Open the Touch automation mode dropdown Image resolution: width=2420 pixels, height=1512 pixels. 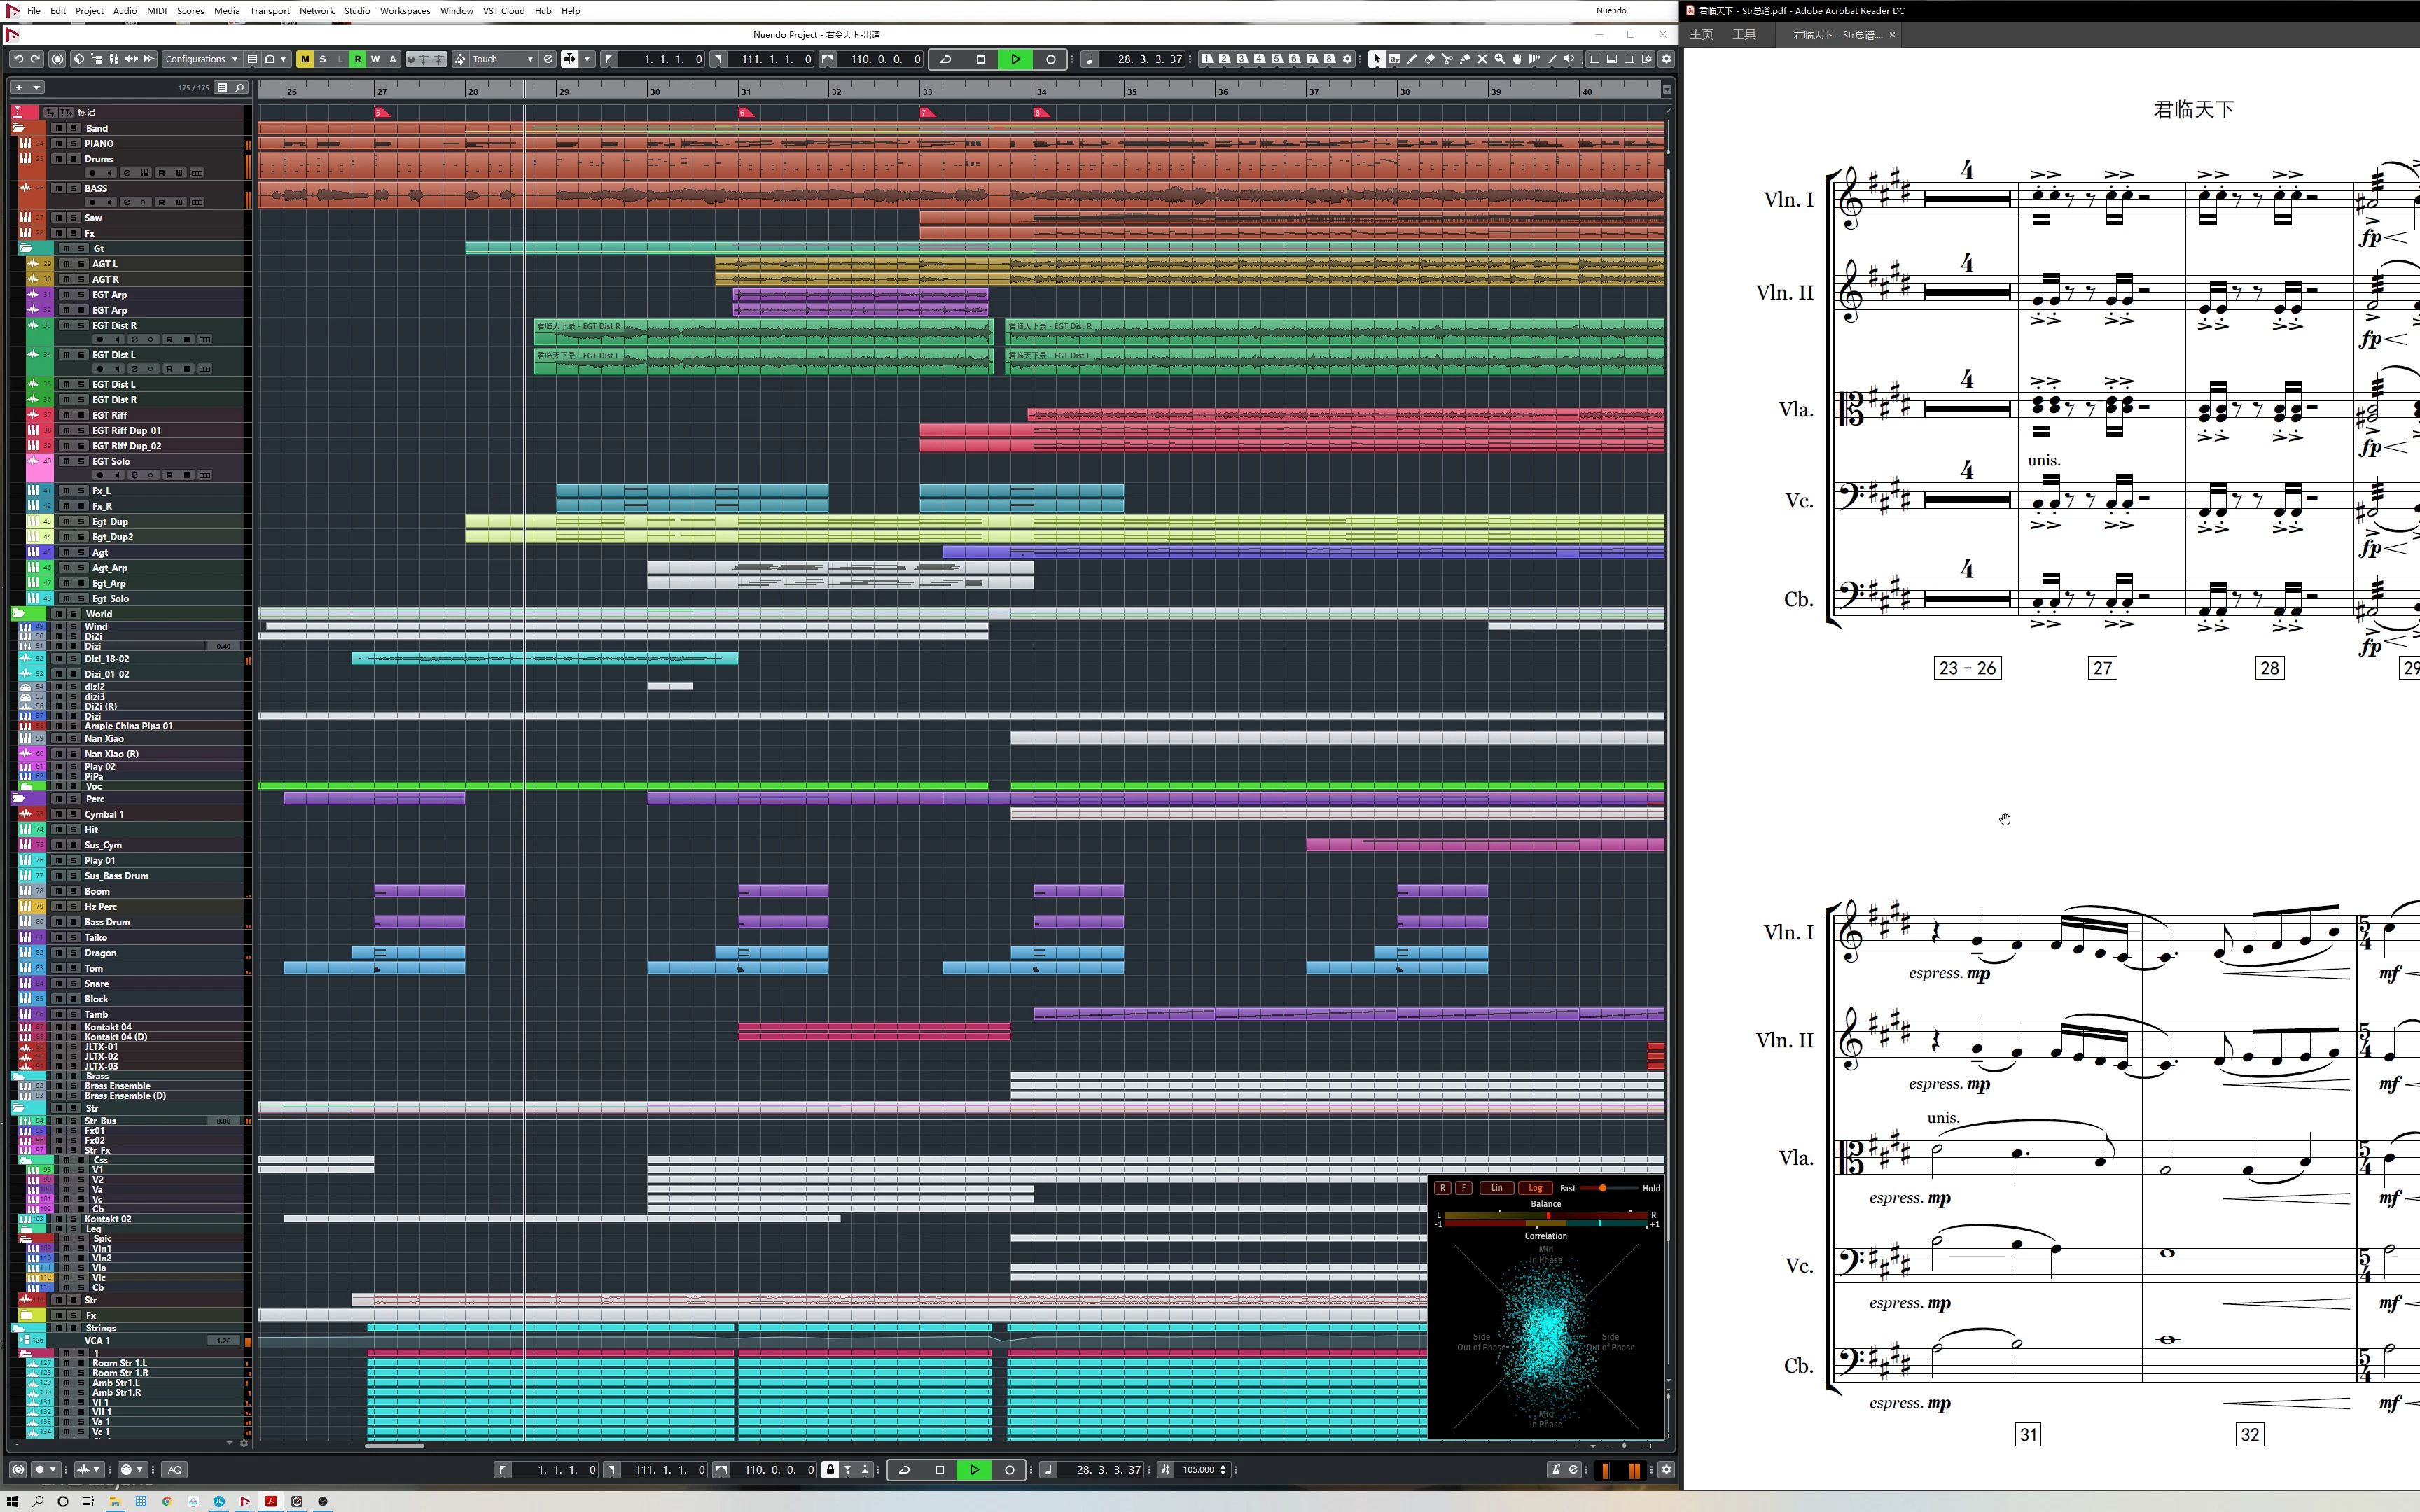[x=504, y=59]
